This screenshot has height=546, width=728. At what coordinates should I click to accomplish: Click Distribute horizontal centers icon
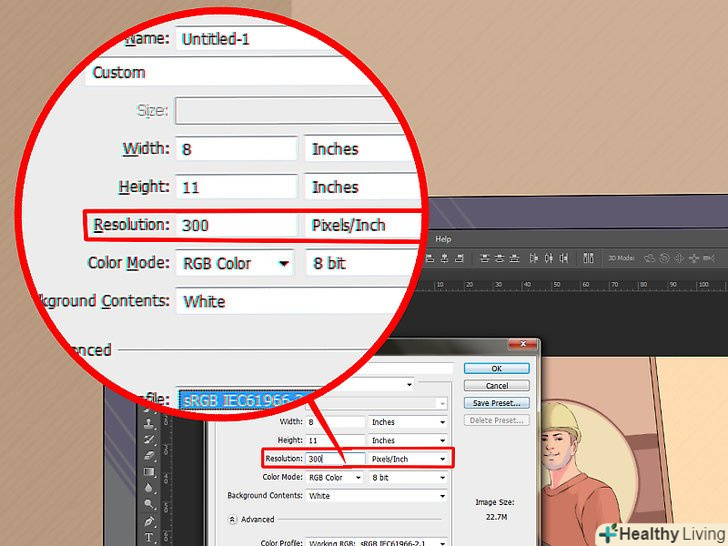coord(549,258)
